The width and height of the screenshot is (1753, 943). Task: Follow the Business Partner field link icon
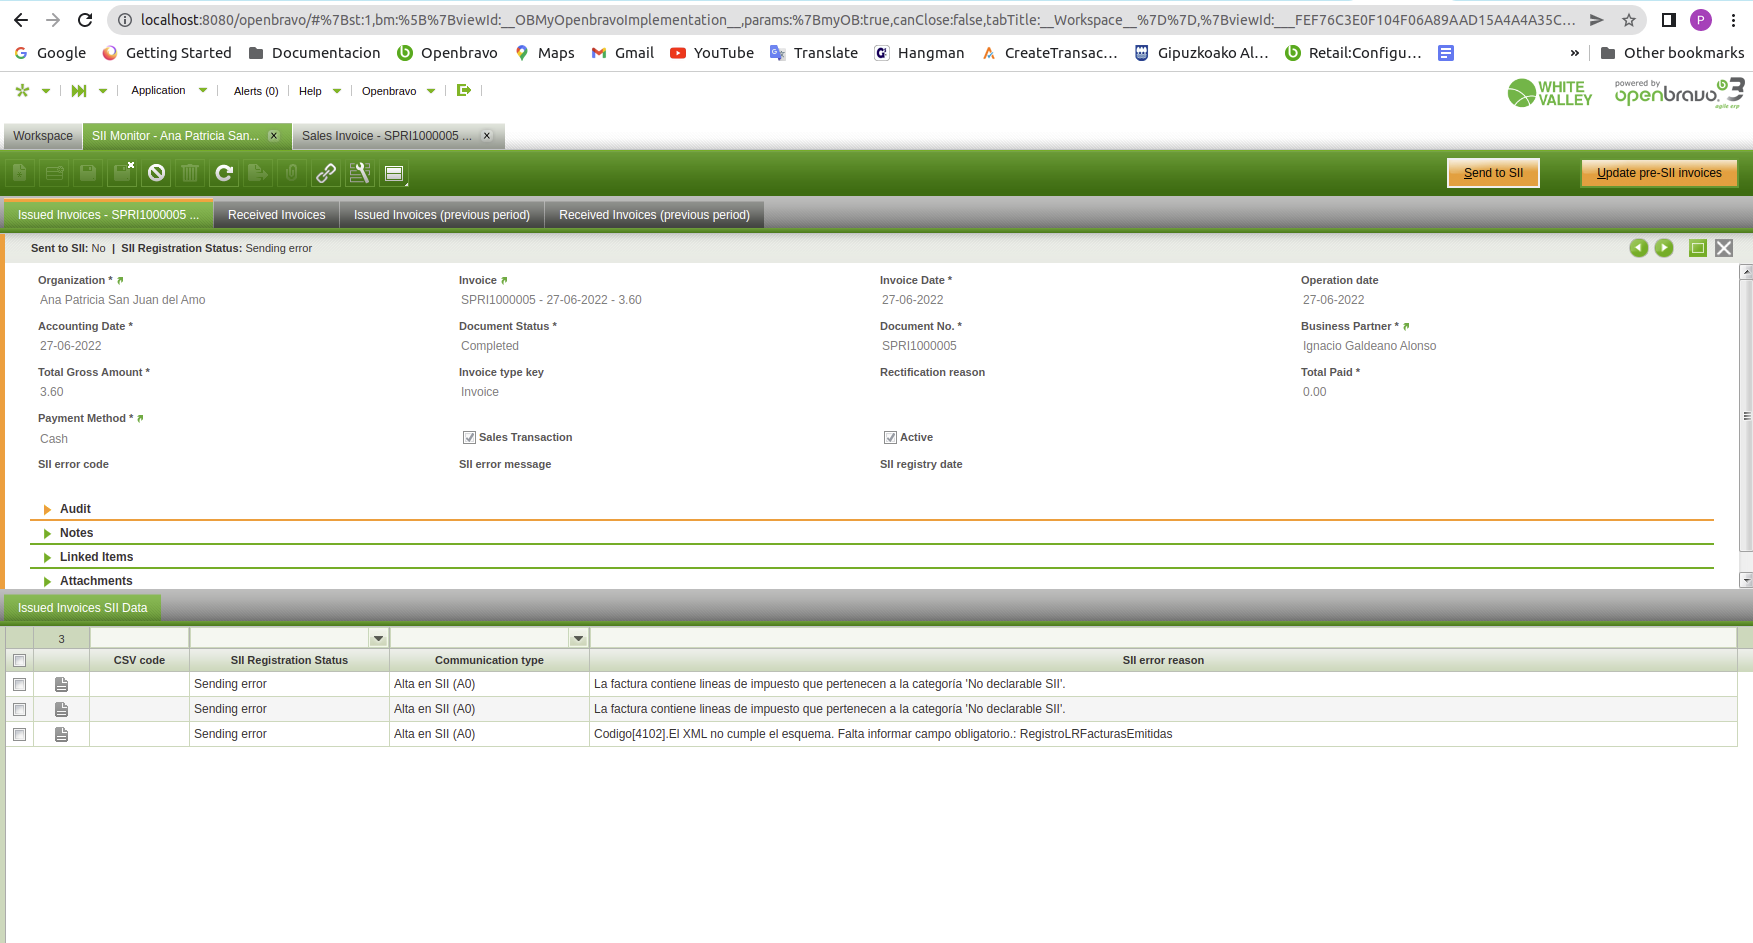coord(1406,326)
